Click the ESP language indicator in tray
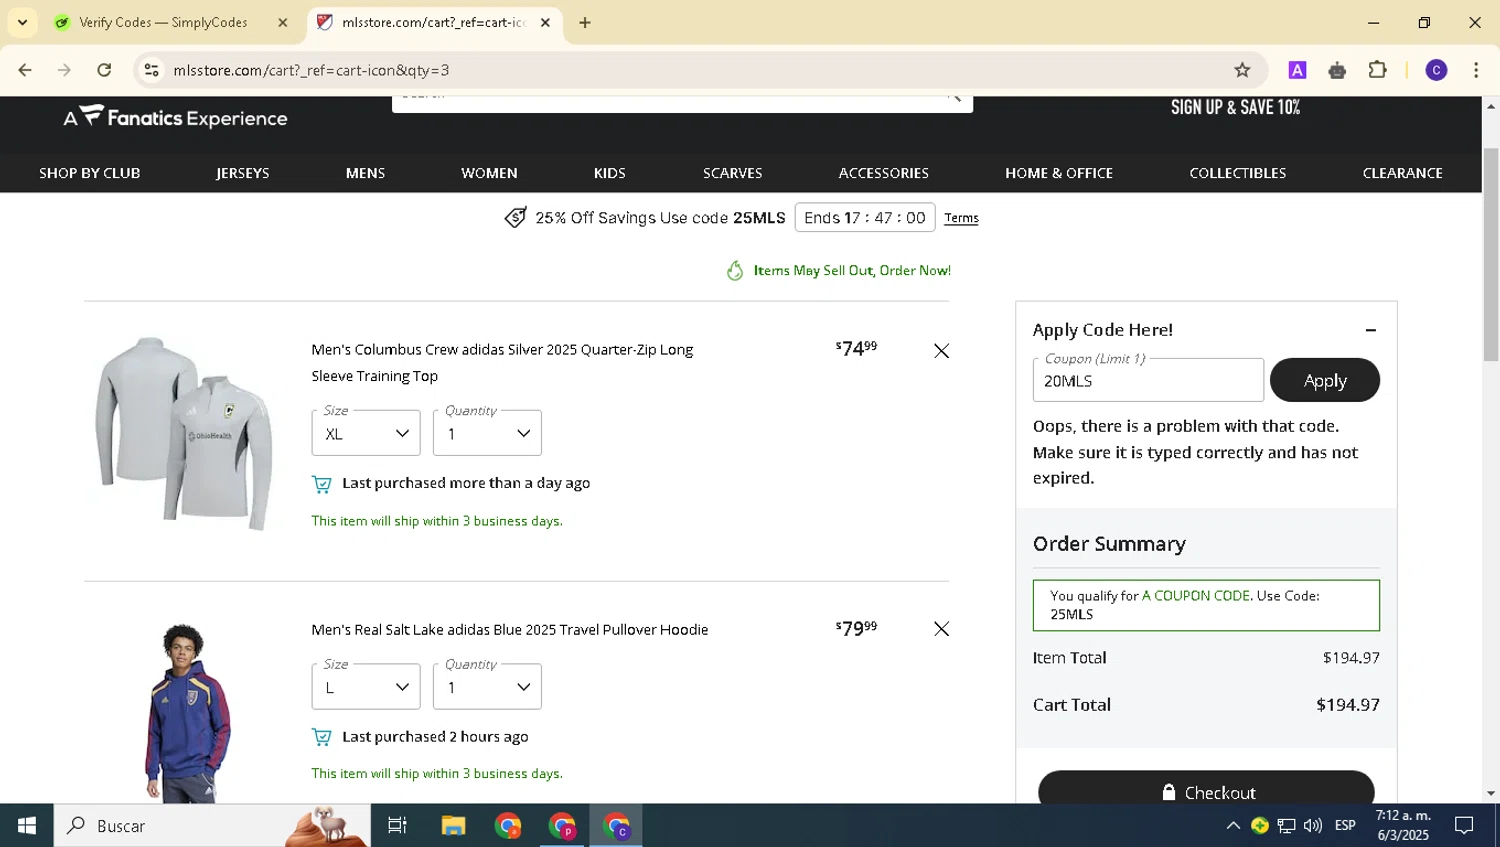This screenshot has width=1500, height=847. 1345,826
